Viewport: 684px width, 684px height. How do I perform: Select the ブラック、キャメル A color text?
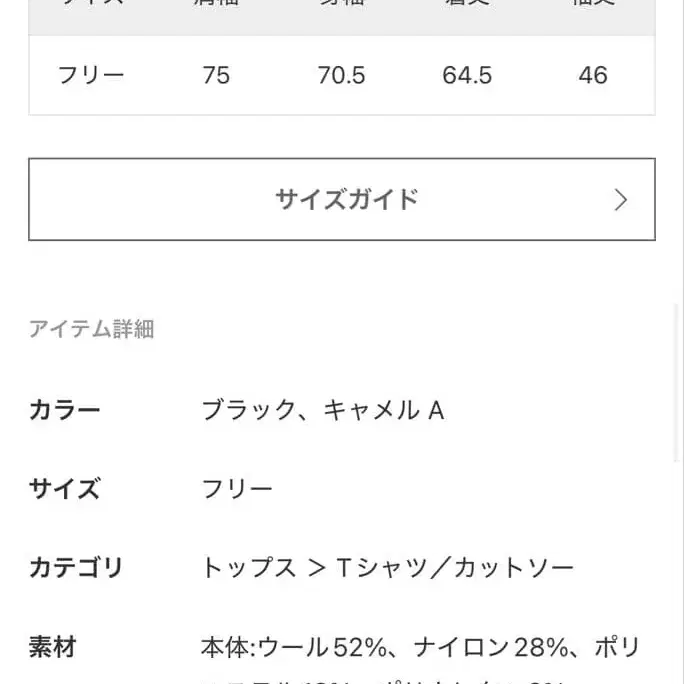pyautogui.click(x=322, y=410)
